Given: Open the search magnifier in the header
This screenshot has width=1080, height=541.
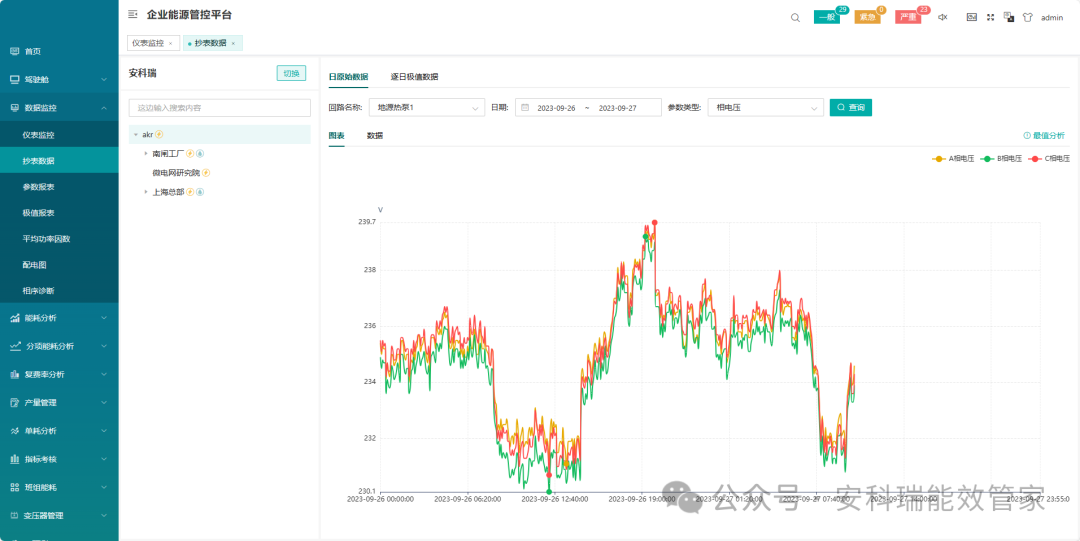Looking at the screenshot, I should (795, 17).
